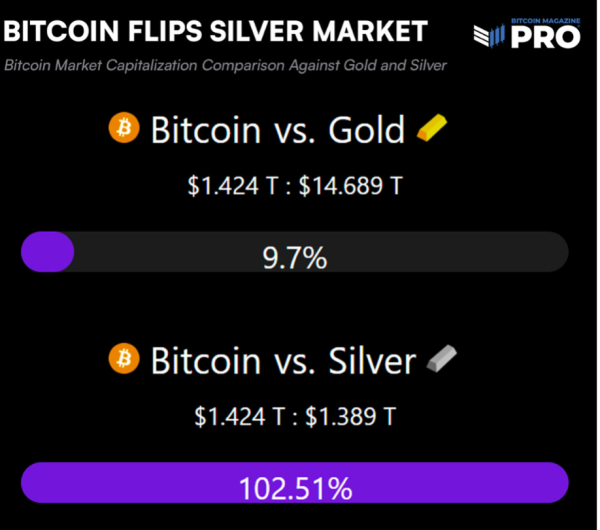Click the "BITCOIN FLIPS SILVER MARKET" title
600x530 pixels.
215,31
